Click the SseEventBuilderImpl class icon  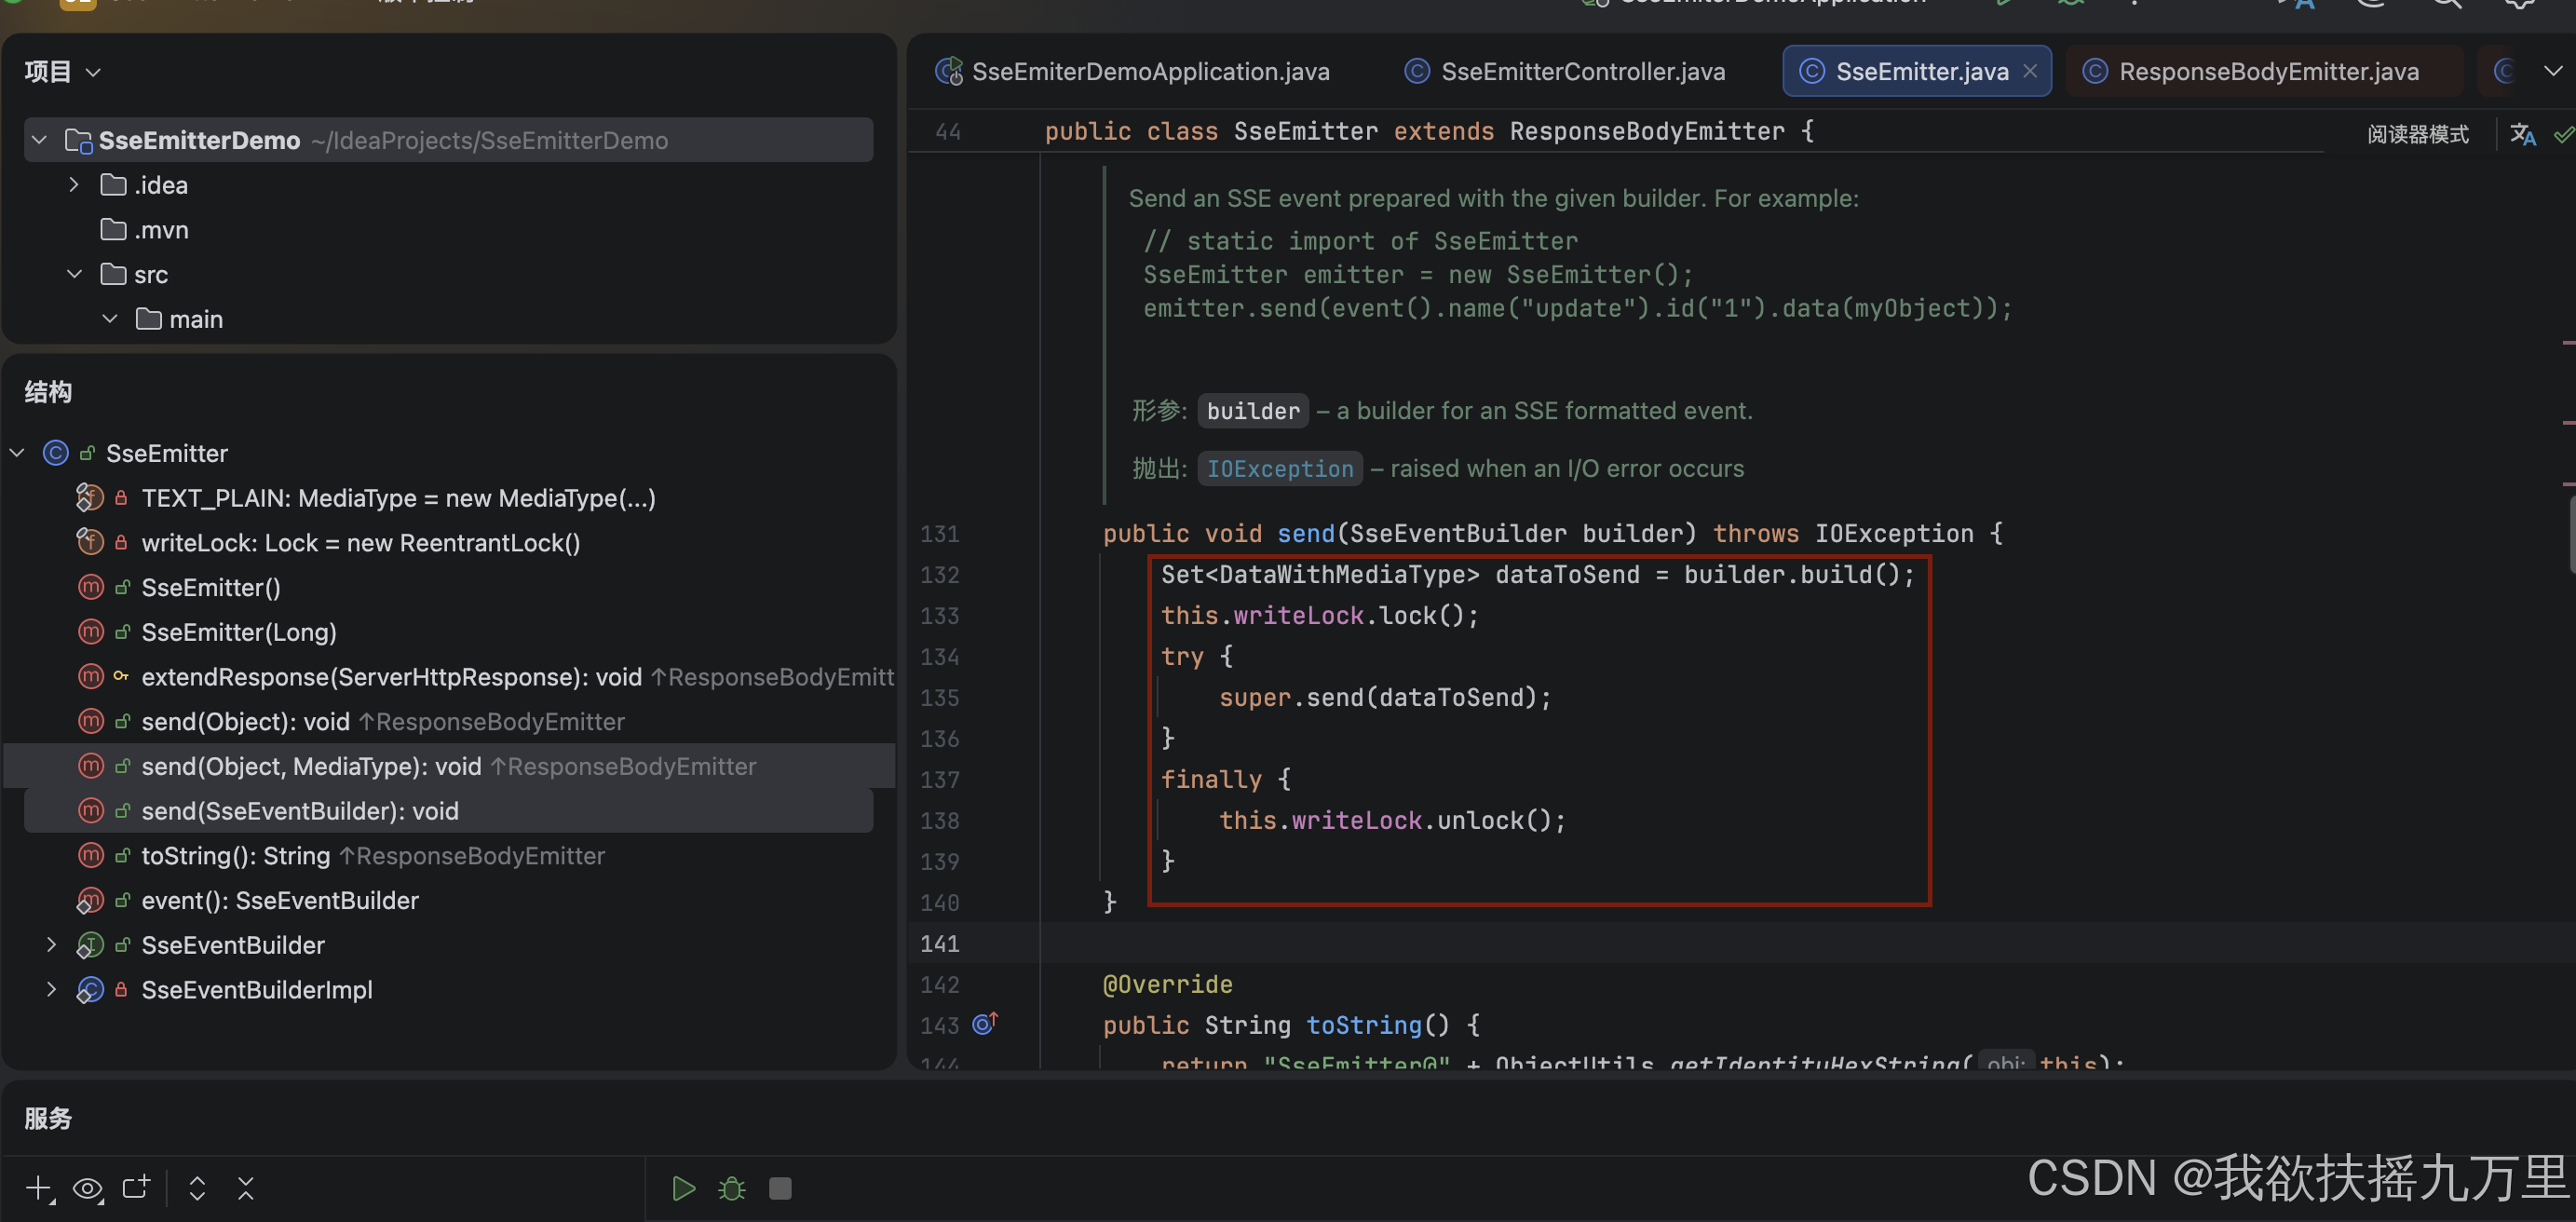pyautogui.click(x=90, y=990)
